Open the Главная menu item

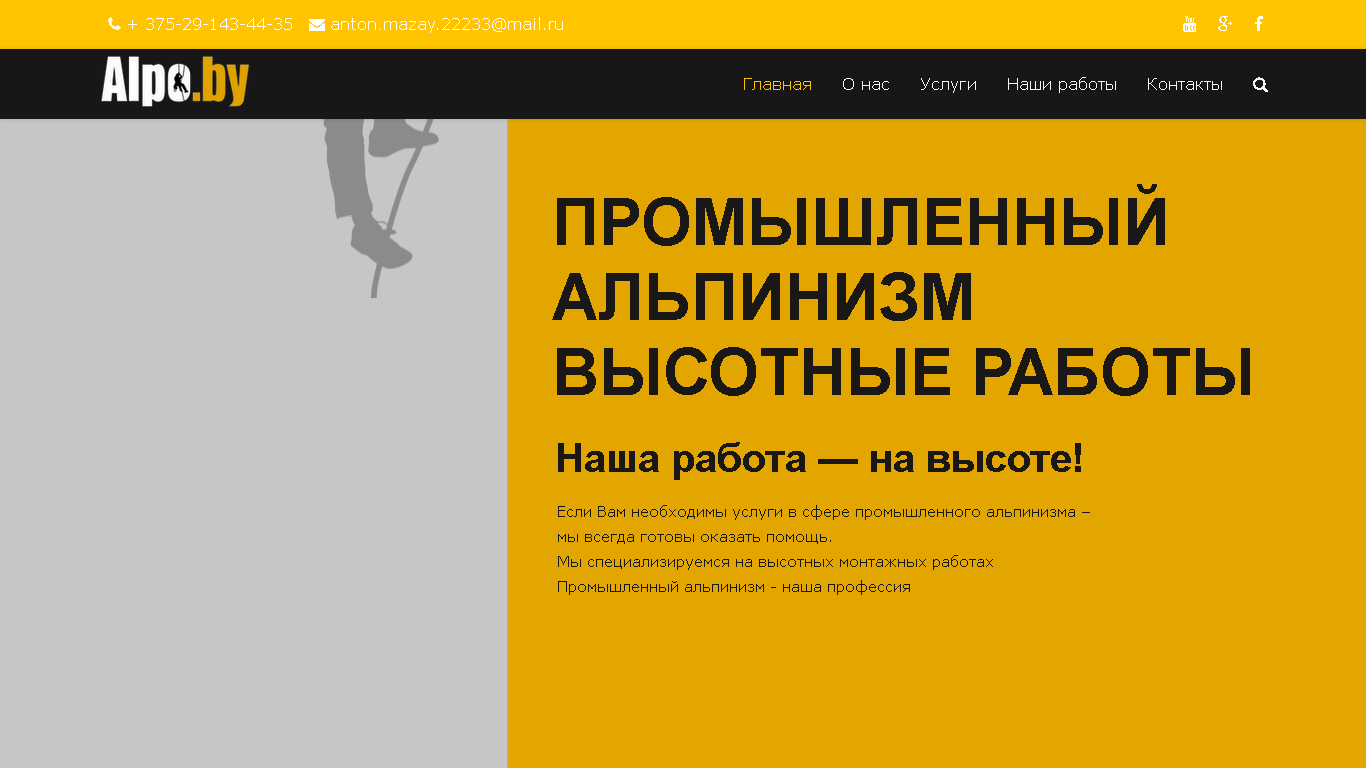tap(777, 85)
